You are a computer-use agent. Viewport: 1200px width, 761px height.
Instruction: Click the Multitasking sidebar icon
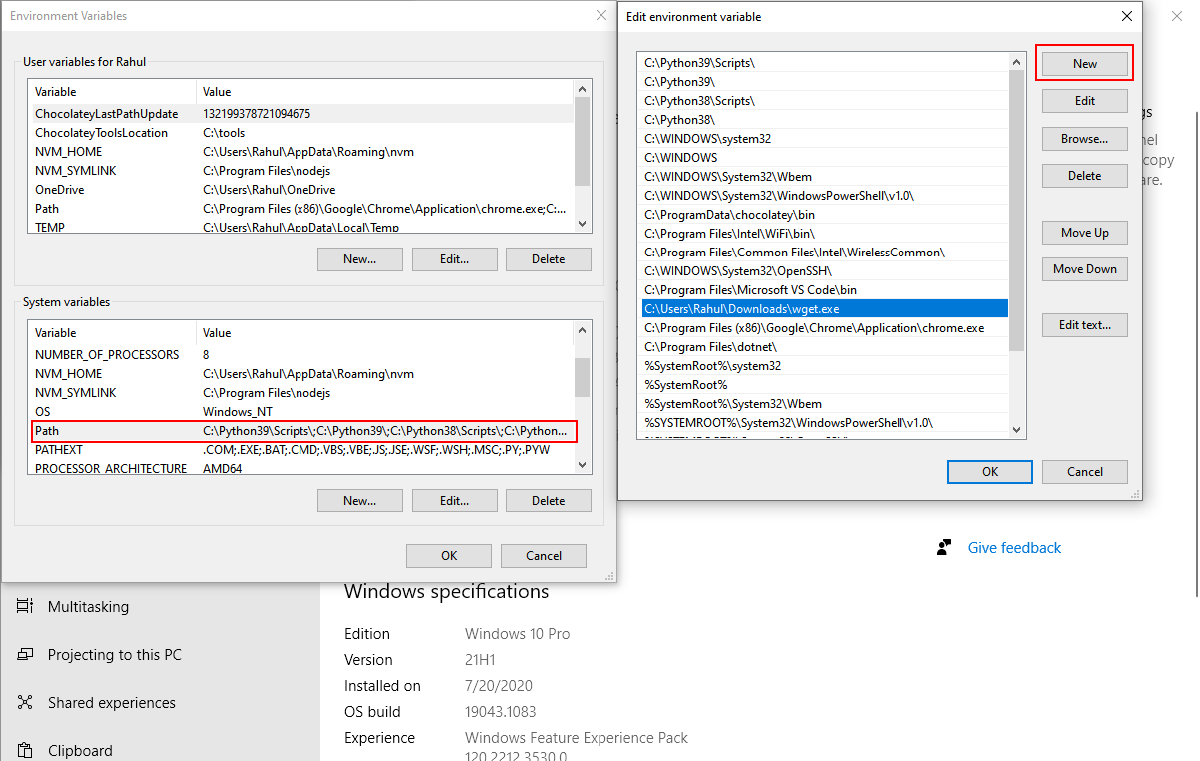click(x=26, y=606)
